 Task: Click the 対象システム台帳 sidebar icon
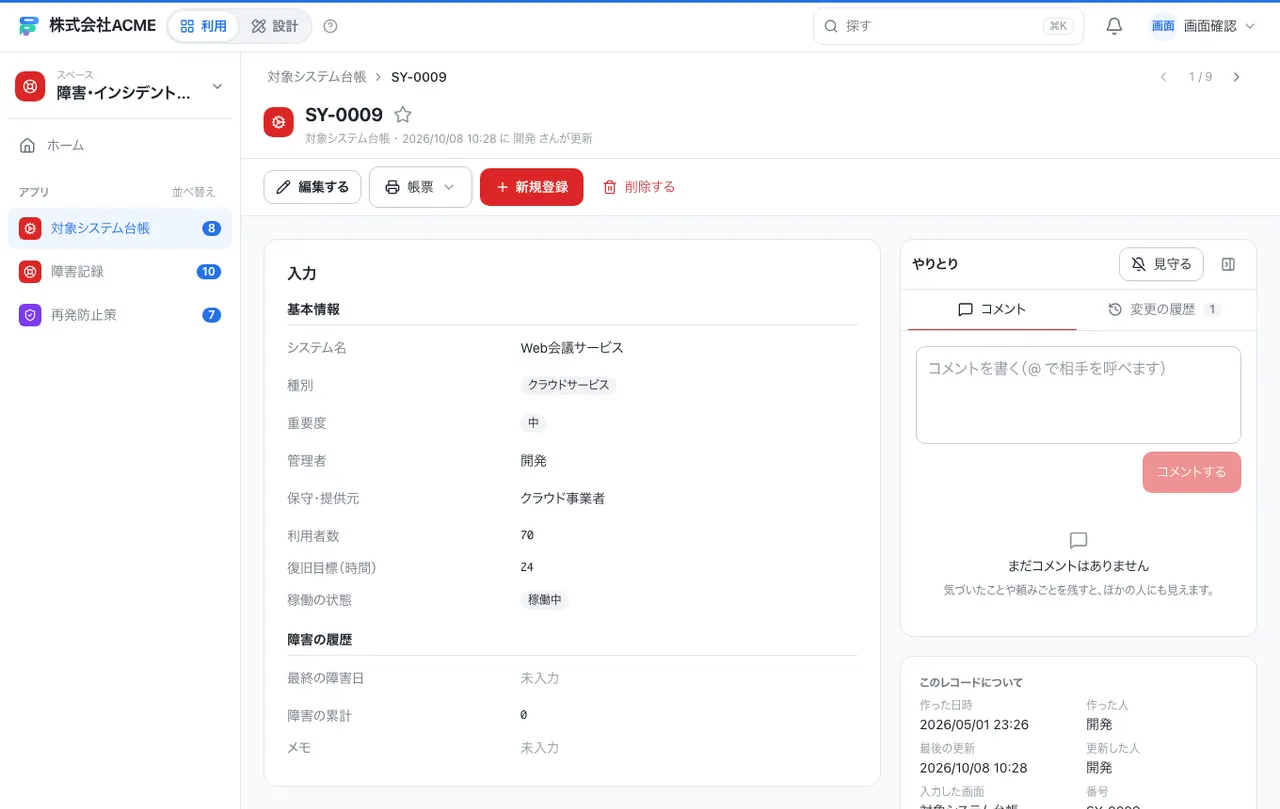tap(31, 229)
